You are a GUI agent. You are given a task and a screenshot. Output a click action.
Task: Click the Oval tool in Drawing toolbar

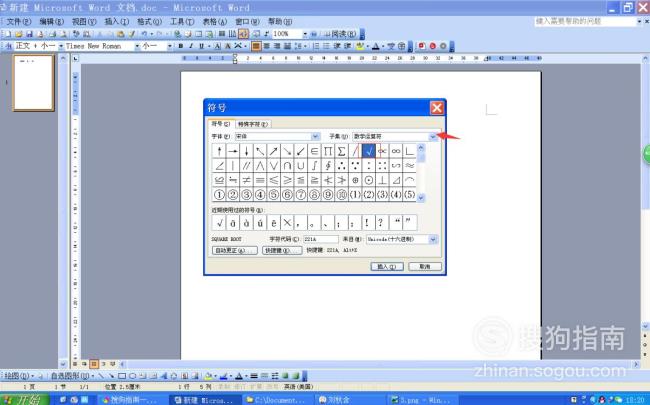[x=133, y=376]
